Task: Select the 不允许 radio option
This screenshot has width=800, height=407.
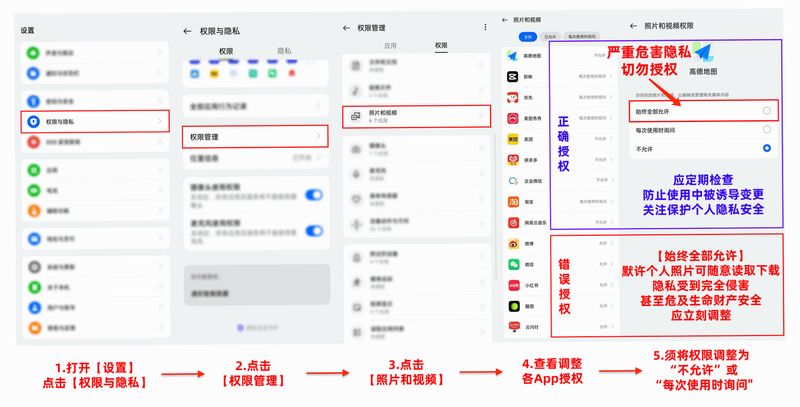Action: tap(766, 148)
